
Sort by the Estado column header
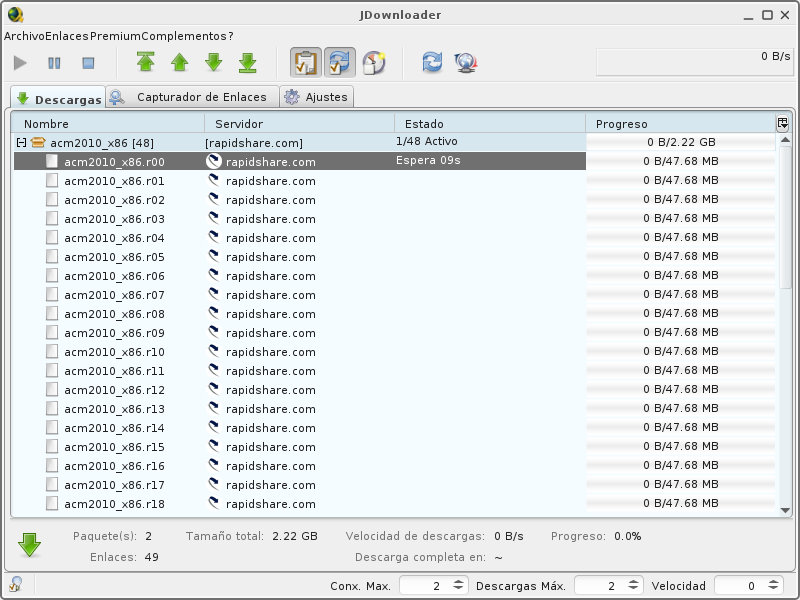tap(490, 124)
